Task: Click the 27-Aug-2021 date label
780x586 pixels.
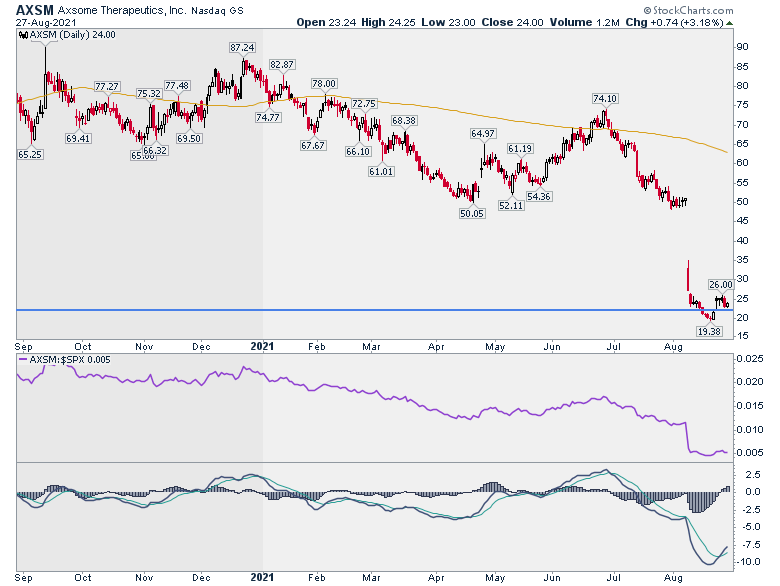Action: click(46, 22)
